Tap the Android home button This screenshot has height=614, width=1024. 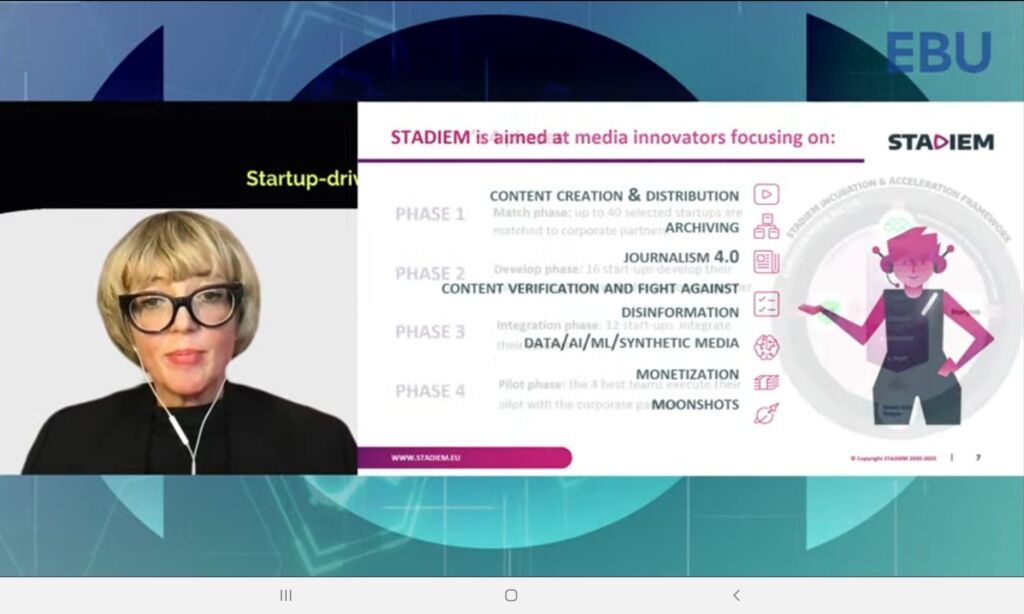(x=511, y=595)
